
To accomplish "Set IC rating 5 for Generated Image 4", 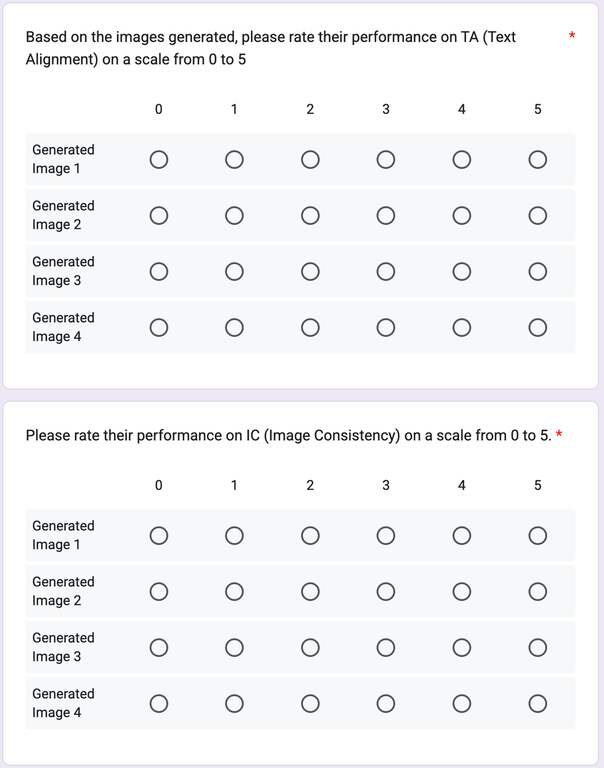I will click(x=537, y=704).
